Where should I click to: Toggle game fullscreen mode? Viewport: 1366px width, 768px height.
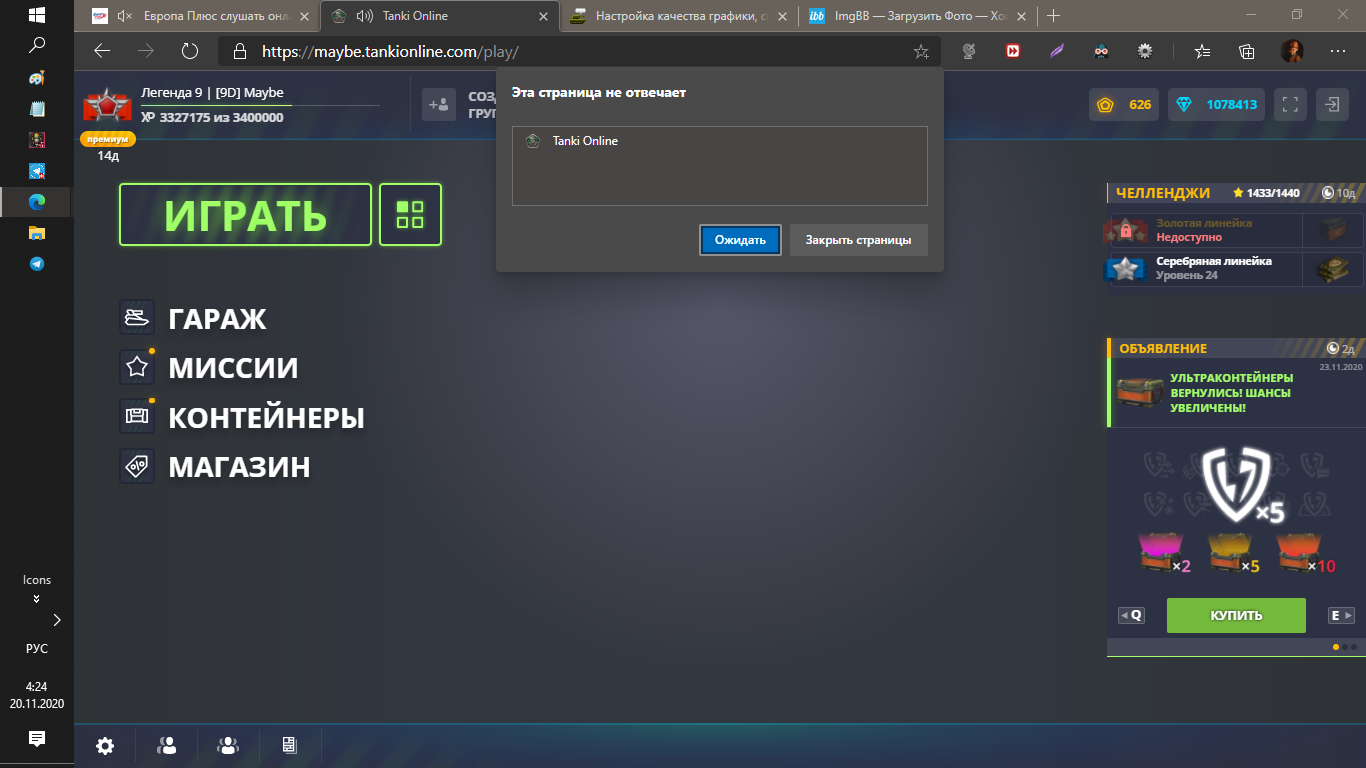click(x=1290, y=104)
